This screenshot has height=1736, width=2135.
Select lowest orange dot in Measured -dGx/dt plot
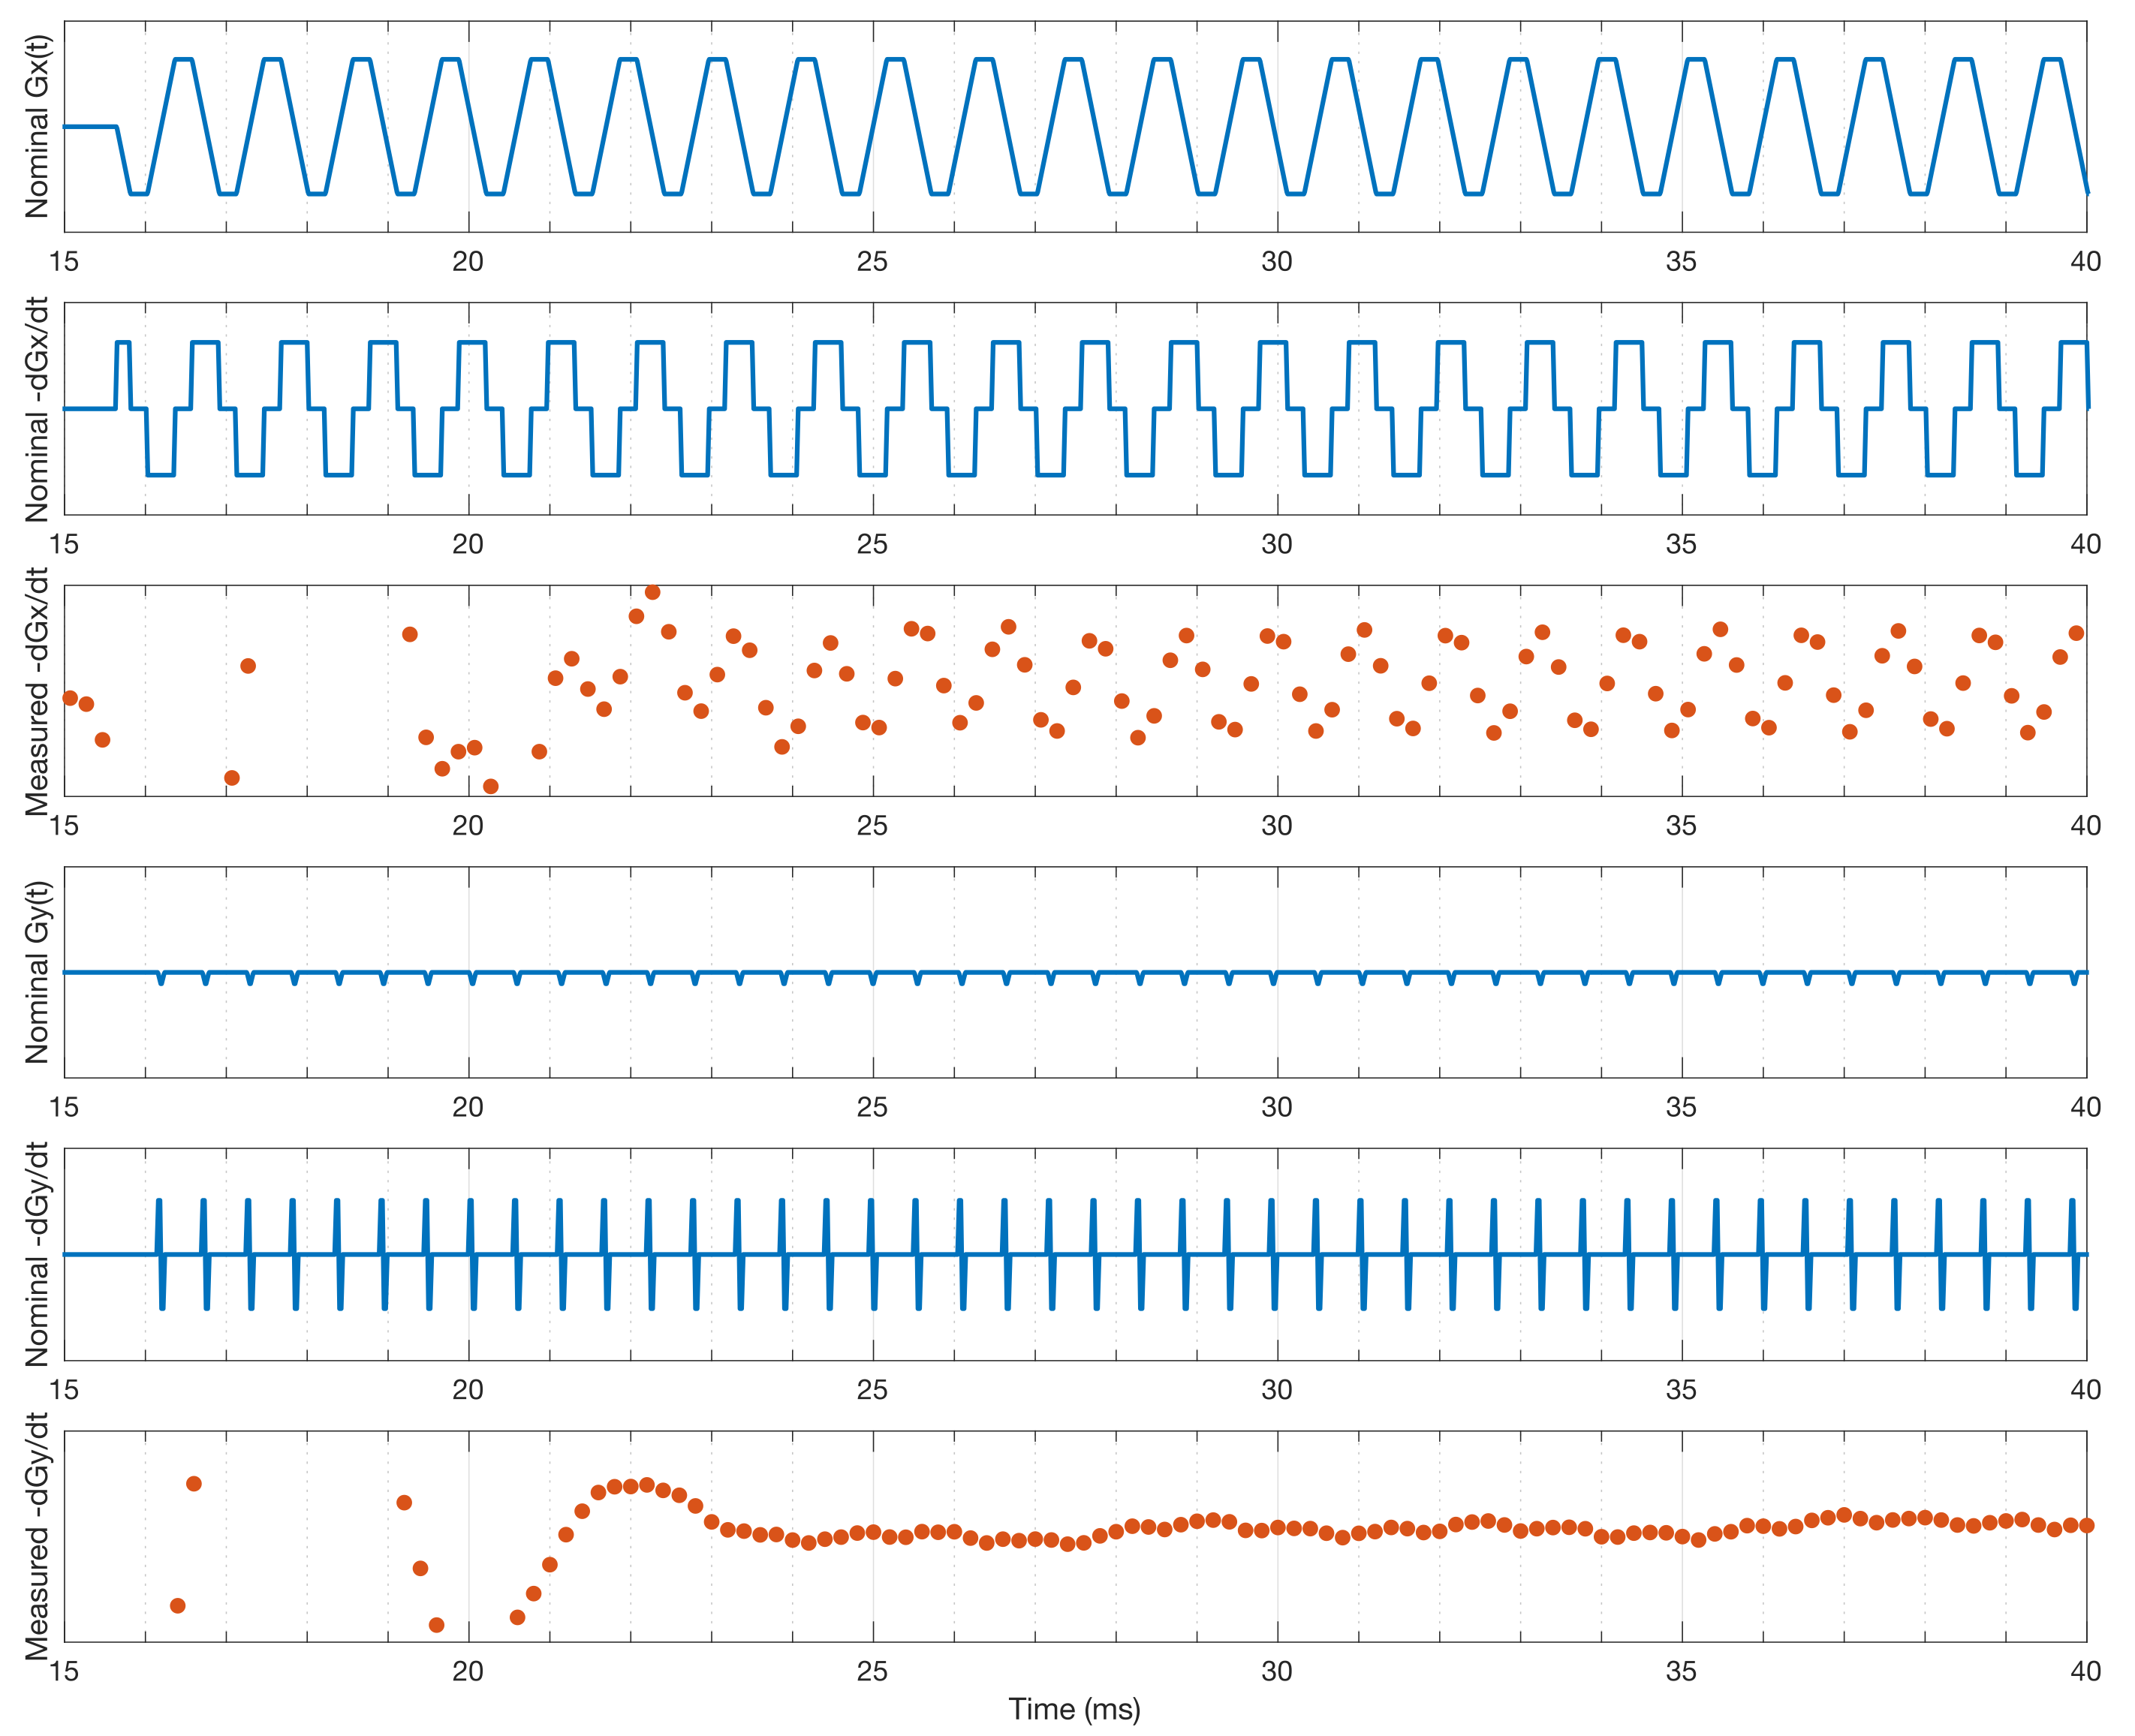pos(491,787)
